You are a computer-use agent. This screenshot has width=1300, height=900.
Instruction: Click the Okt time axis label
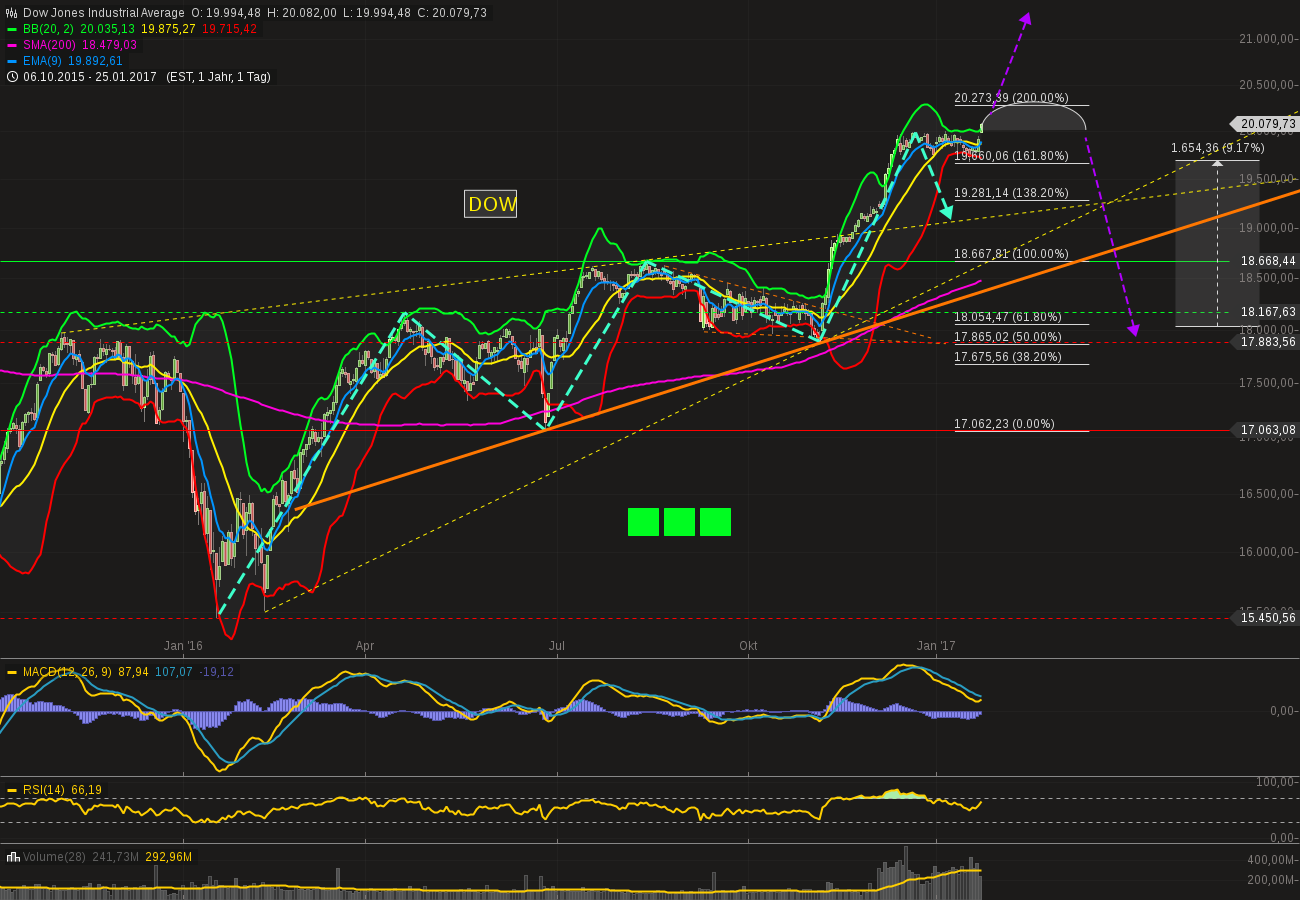[748, 646]
